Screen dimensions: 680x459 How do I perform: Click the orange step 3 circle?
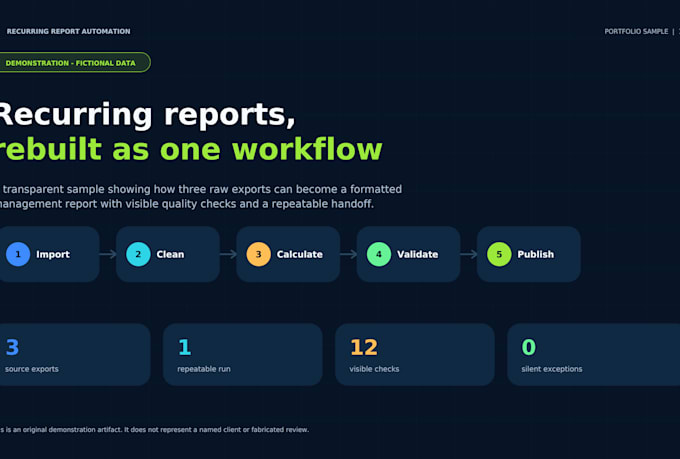[258, 254]
